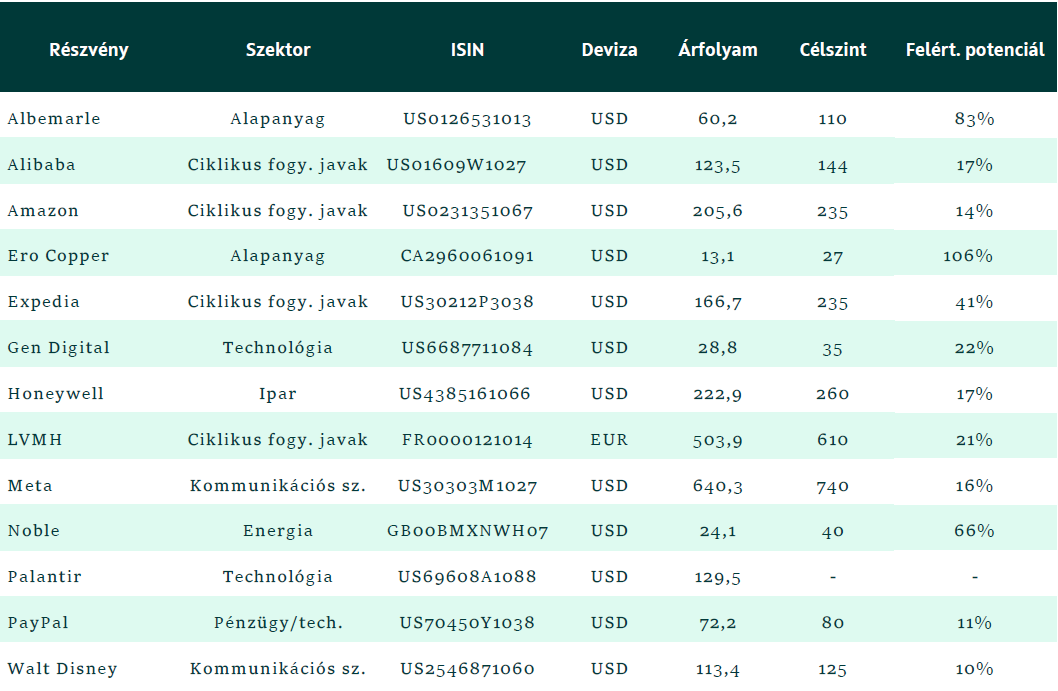The image size is (1058, 691).
Task: Select the Palantir price 129,5
Action: point(717,578)
